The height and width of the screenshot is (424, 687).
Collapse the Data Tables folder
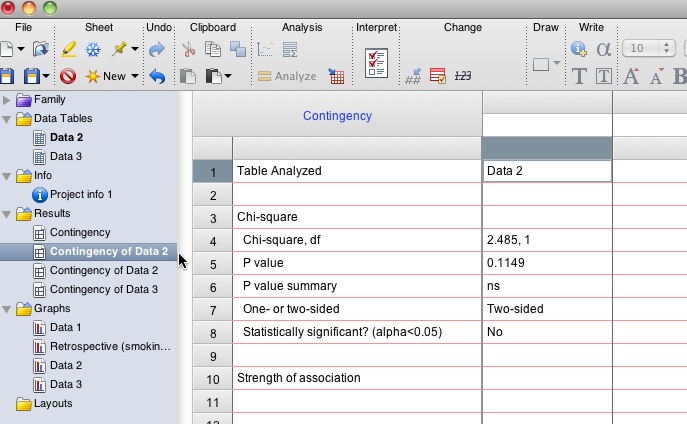pos(8,119)
